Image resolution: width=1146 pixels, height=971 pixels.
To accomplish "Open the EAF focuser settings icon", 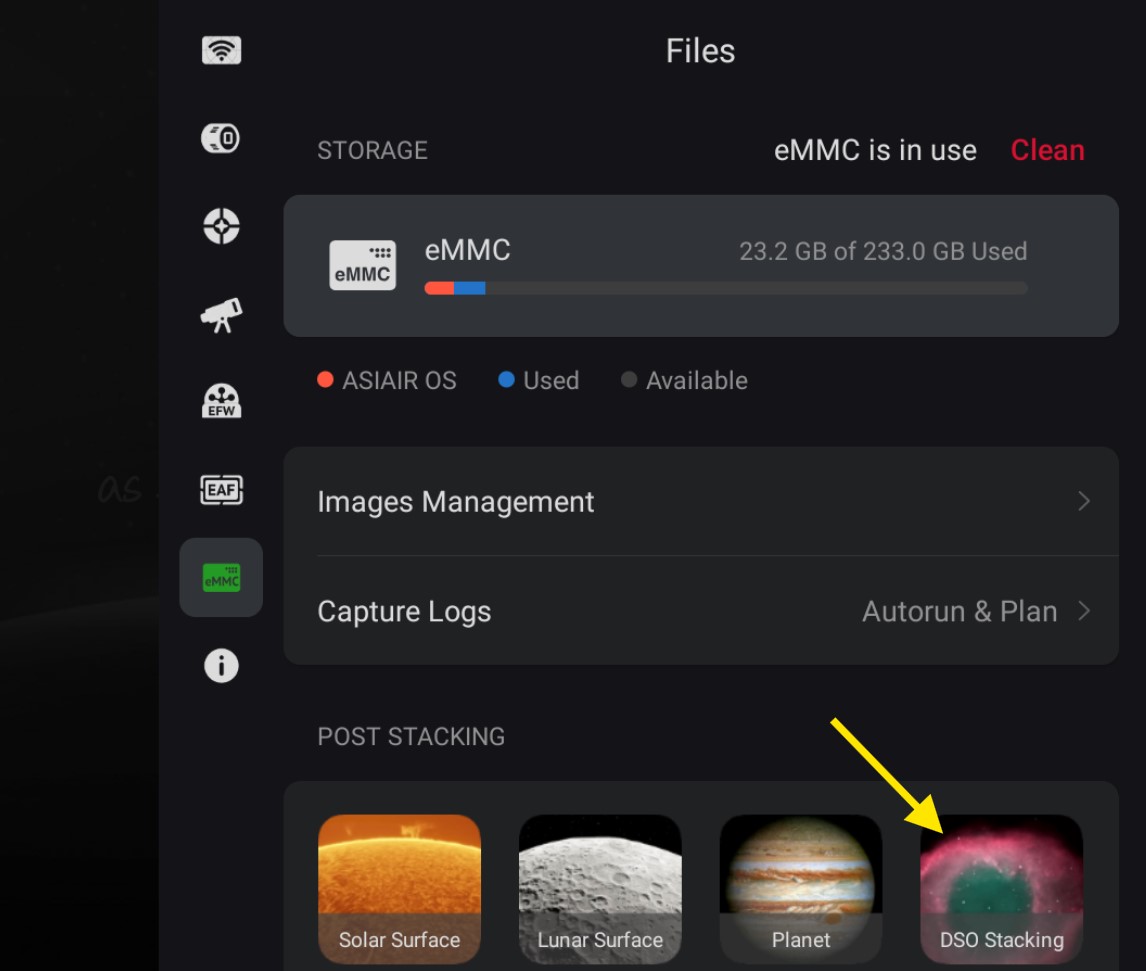I will (221, 489).
